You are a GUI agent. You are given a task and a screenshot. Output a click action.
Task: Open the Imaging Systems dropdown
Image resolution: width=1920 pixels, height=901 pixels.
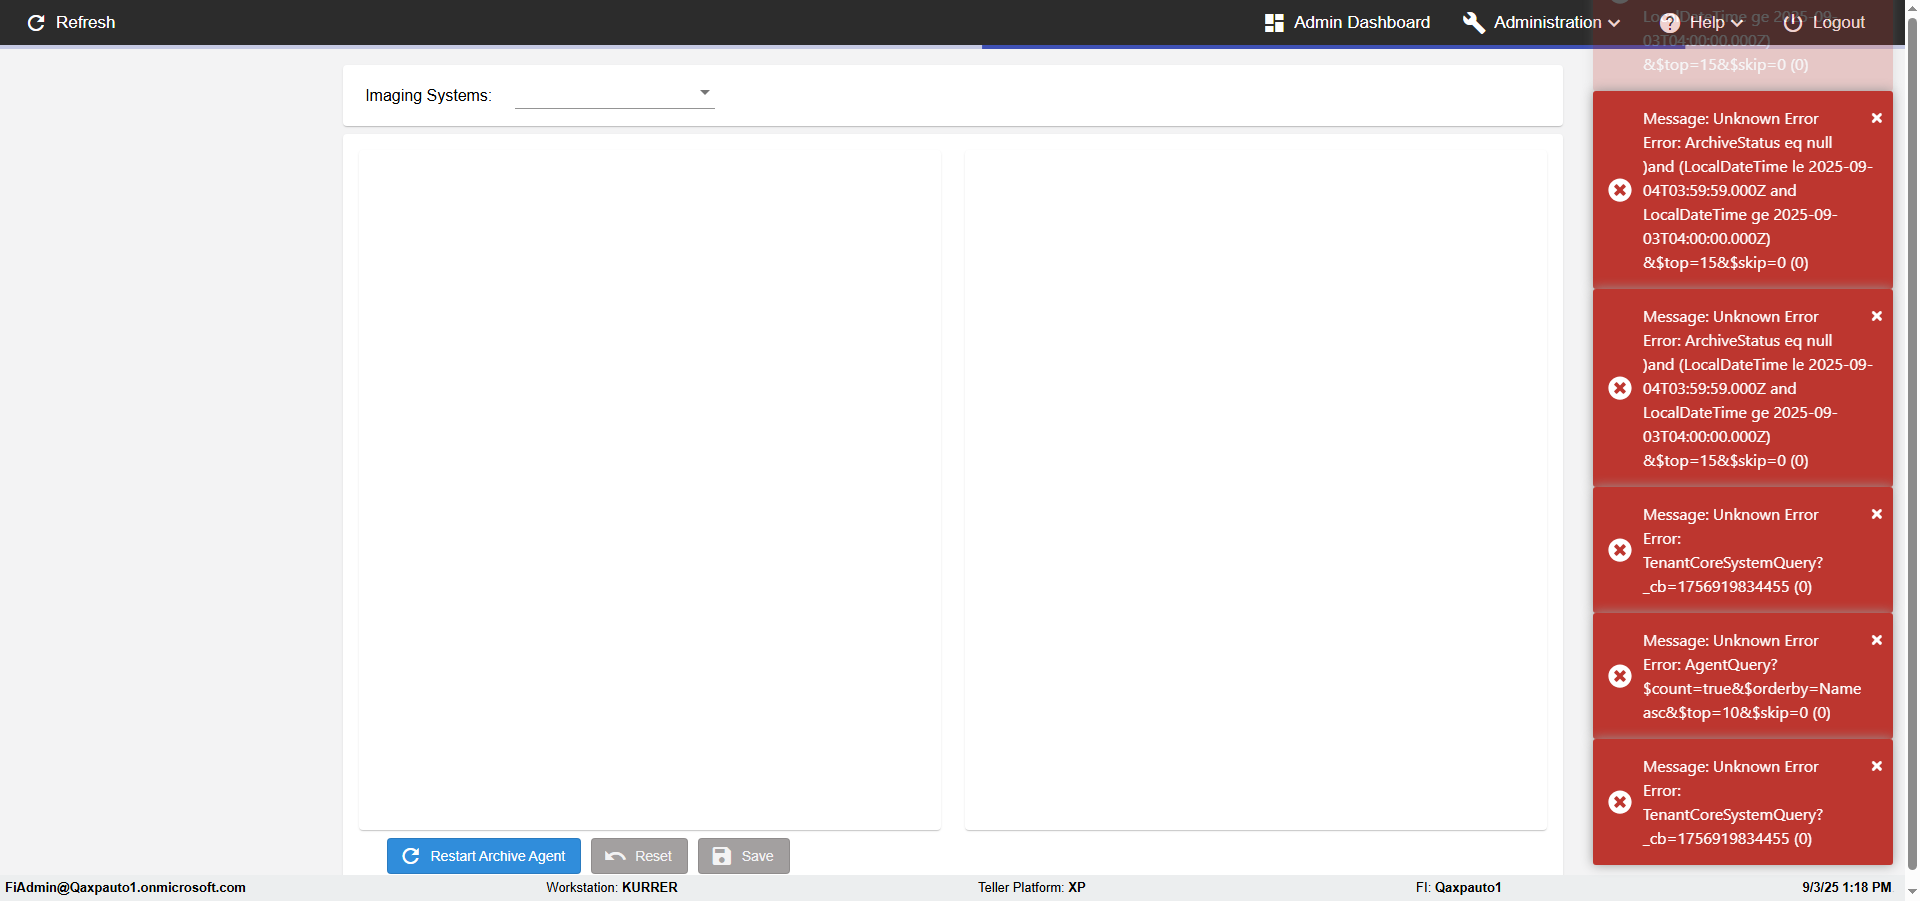click(x=614, y=94)
